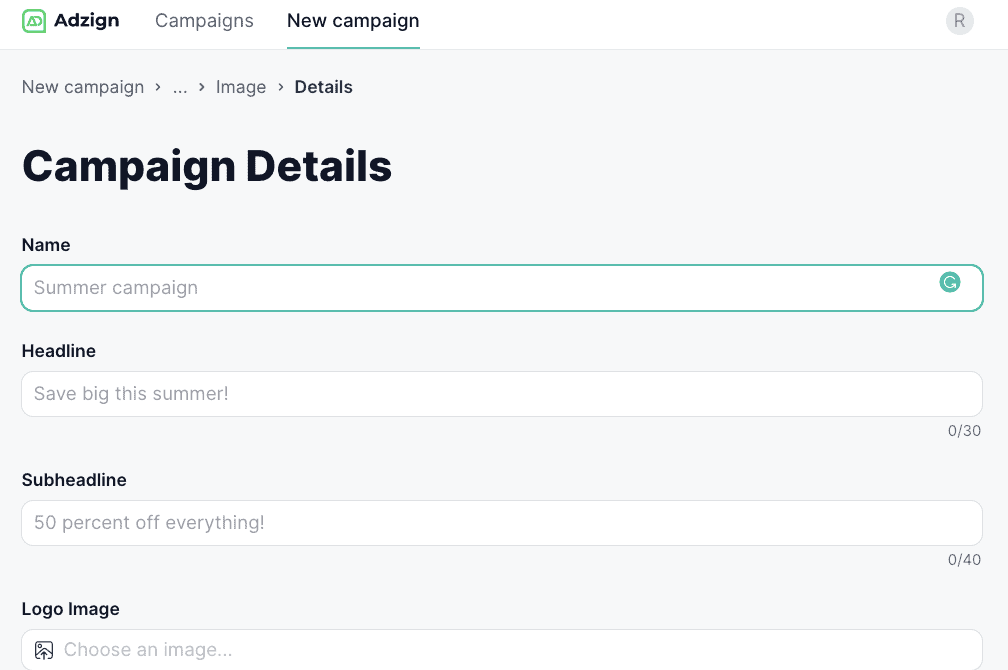Click the Subheadline field label

(x=74, y=480)
